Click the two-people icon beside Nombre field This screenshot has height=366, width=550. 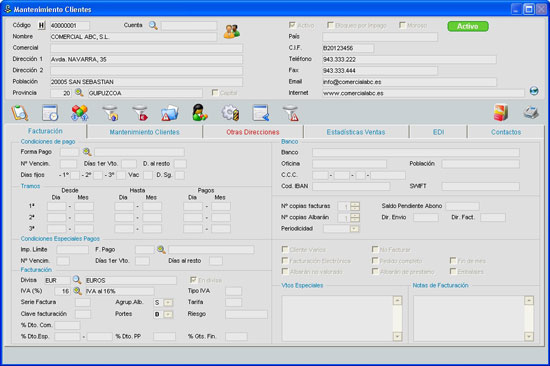232,32
